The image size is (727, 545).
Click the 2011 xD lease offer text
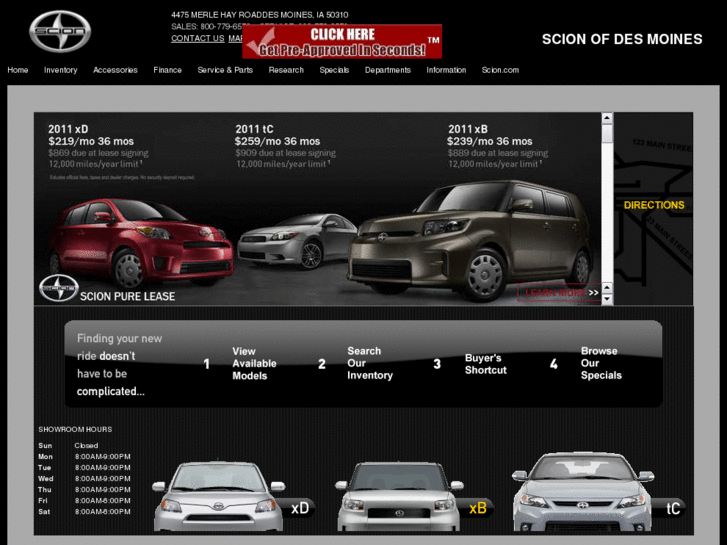click(x=98, y=147)
